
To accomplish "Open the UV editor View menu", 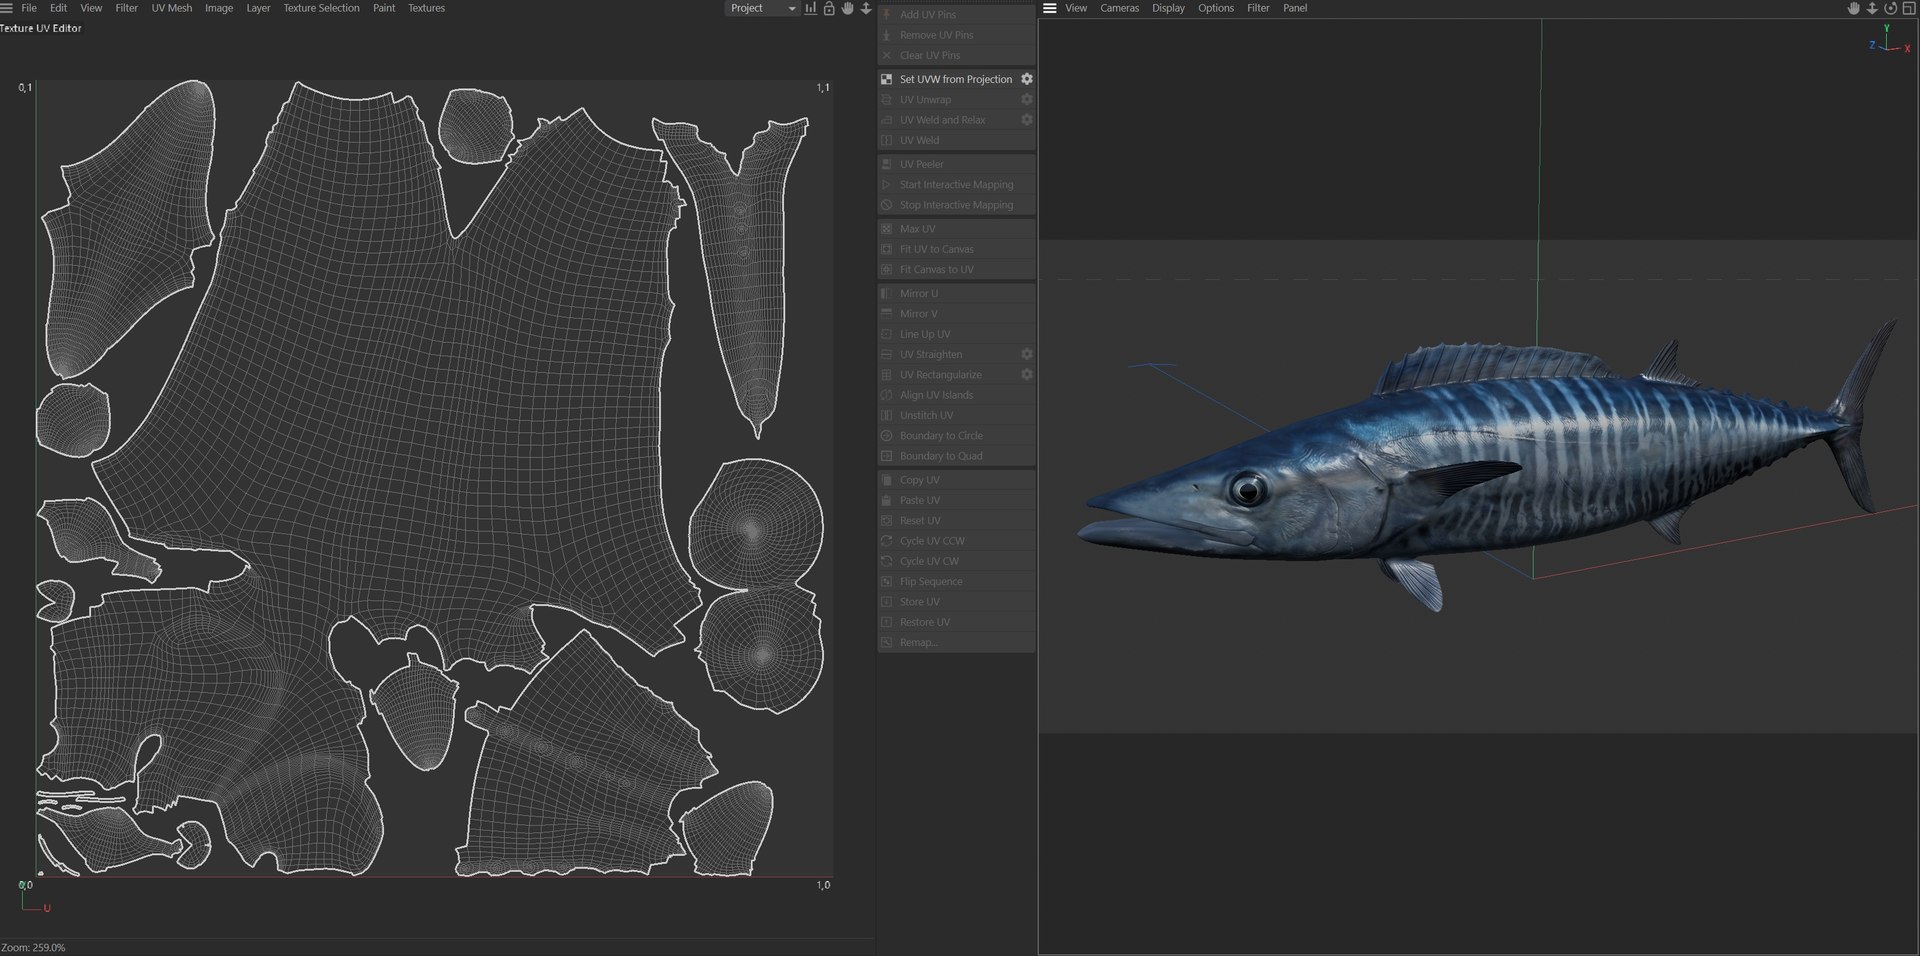I will click(91, 8).
